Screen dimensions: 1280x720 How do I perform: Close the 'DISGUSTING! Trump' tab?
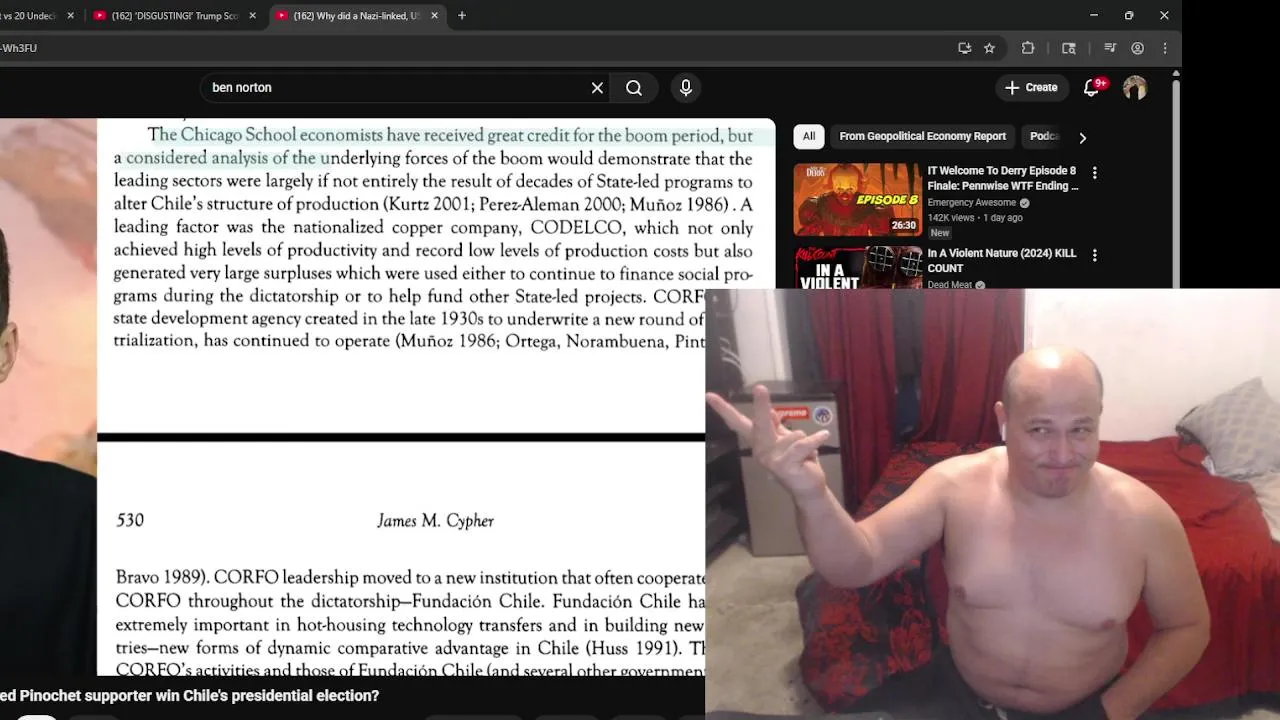(252, 16)
